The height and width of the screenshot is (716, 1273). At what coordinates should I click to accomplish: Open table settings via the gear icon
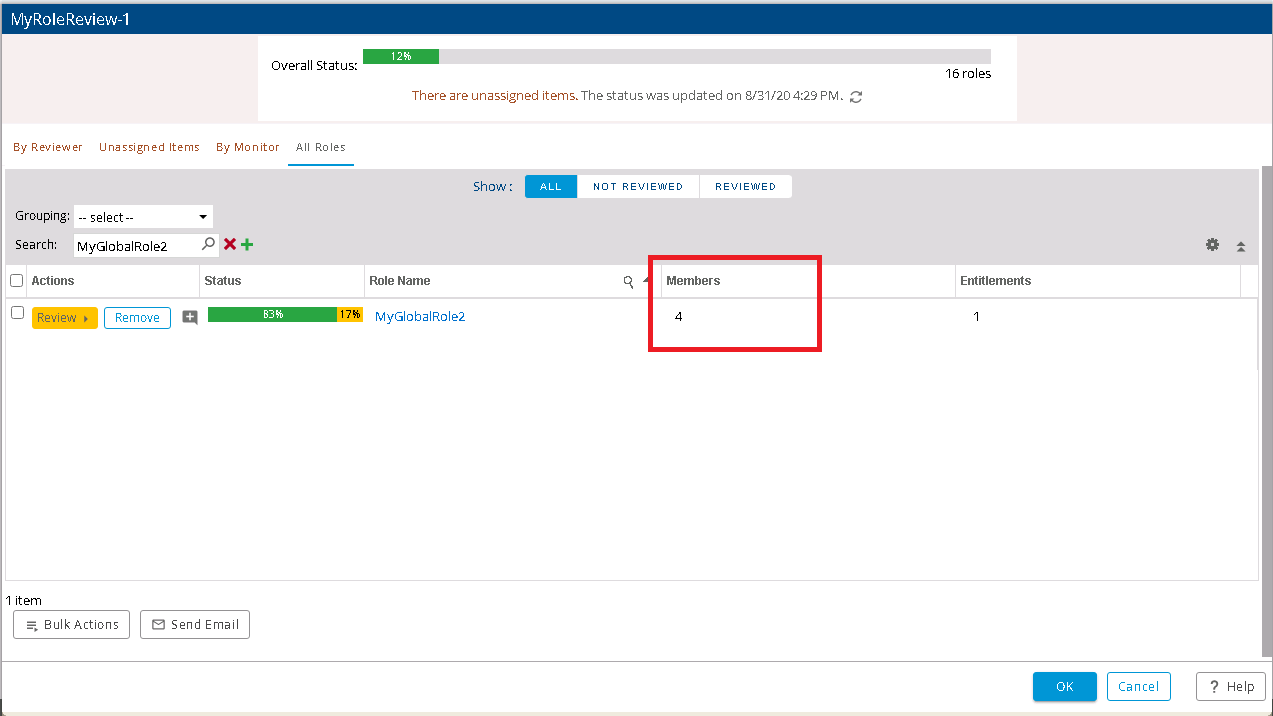1212,245
